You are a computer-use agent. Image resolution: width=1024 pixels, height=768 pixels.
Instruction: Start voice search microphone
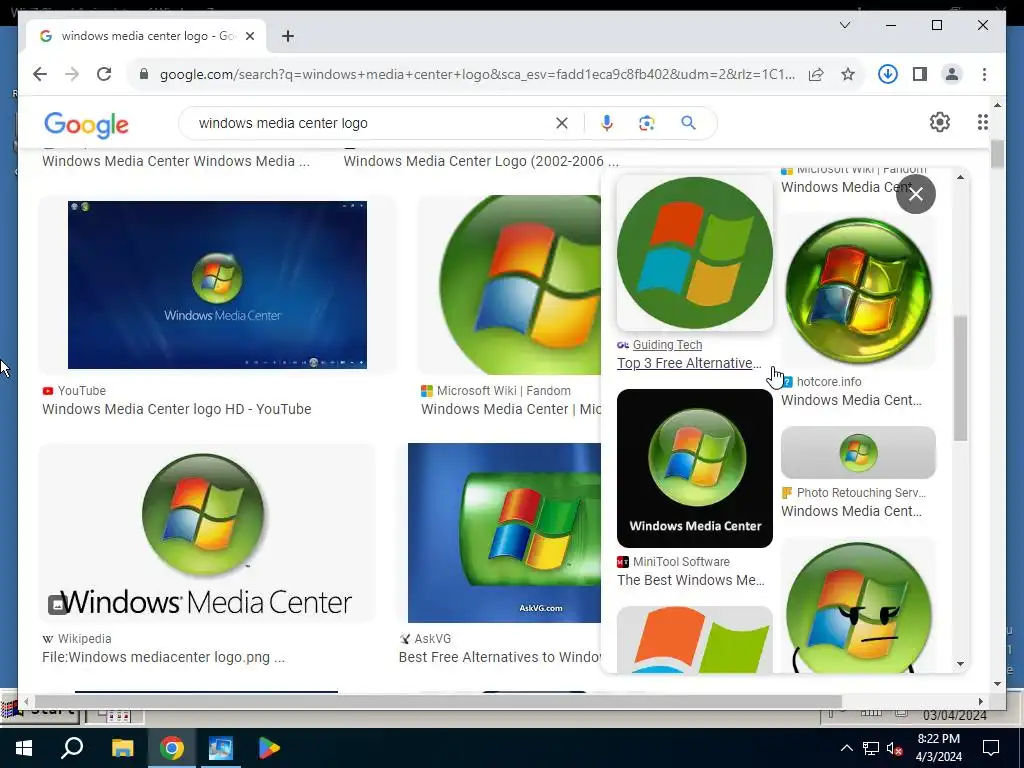[607, 123]
